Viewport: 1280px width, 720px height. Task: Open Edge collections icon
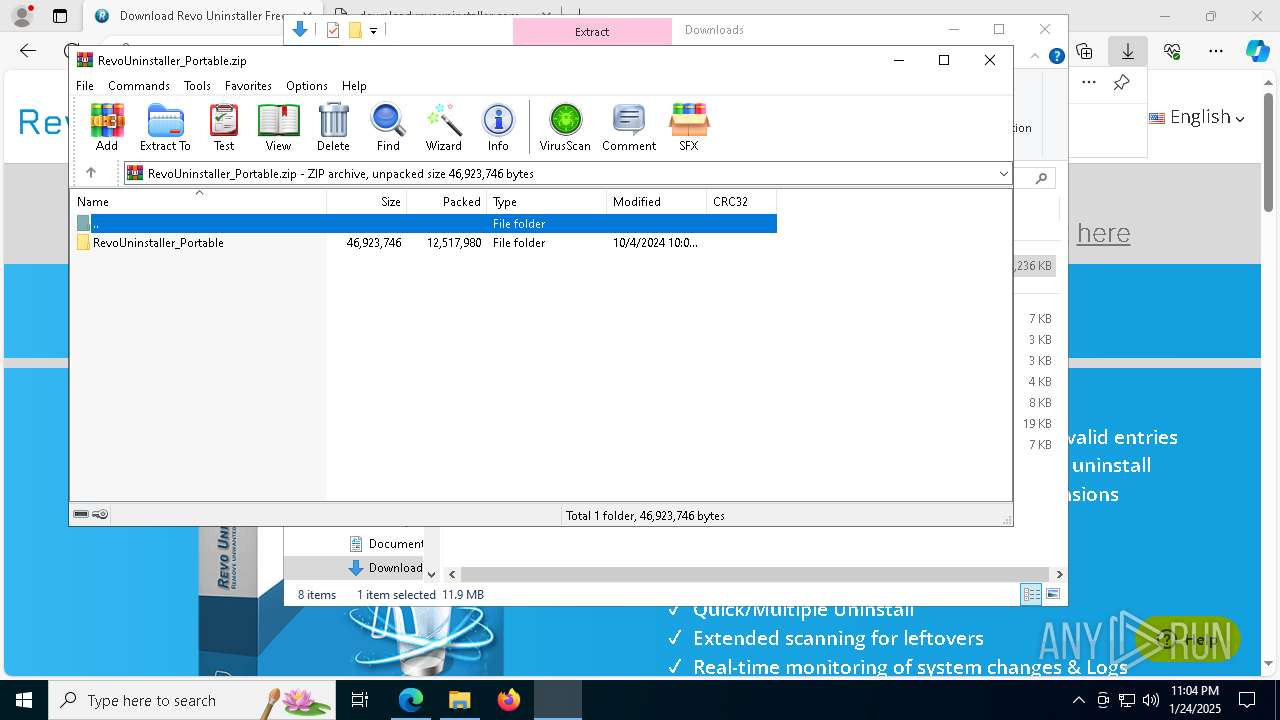[1084, 51]
